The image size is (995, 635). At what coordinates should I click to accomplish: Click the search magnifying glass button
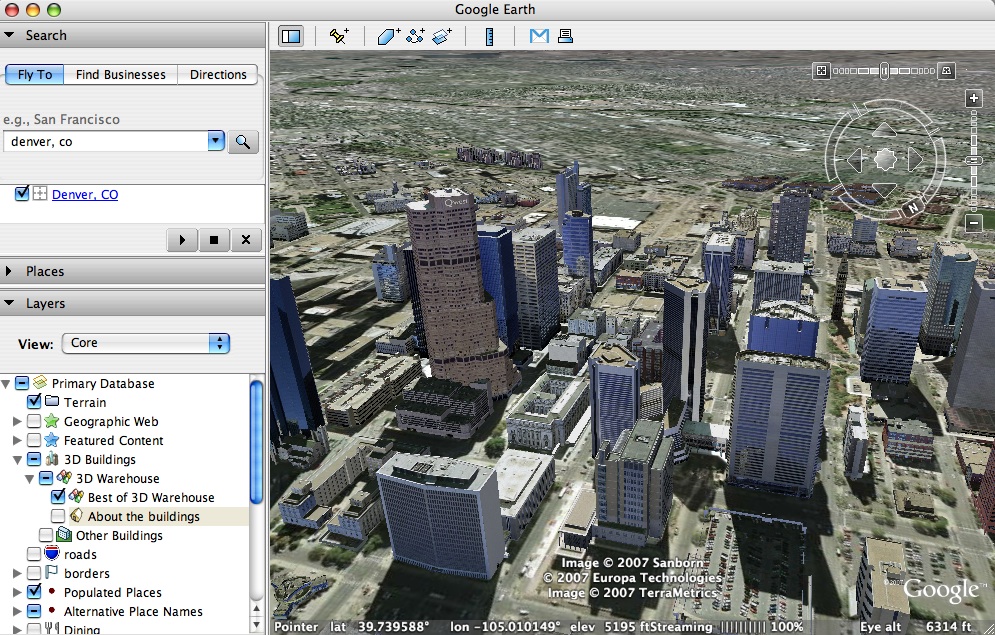coord(242,141)
